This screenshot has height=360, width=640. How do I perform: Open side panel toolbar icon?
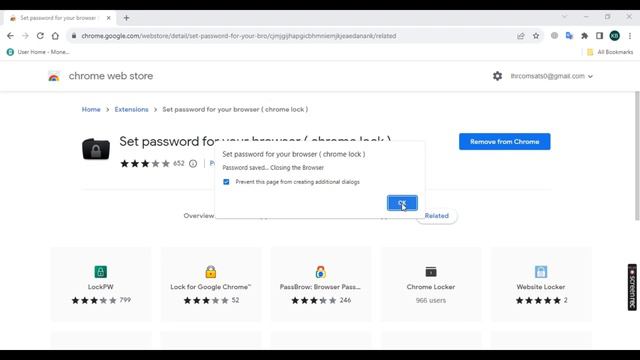click(599, 36)
